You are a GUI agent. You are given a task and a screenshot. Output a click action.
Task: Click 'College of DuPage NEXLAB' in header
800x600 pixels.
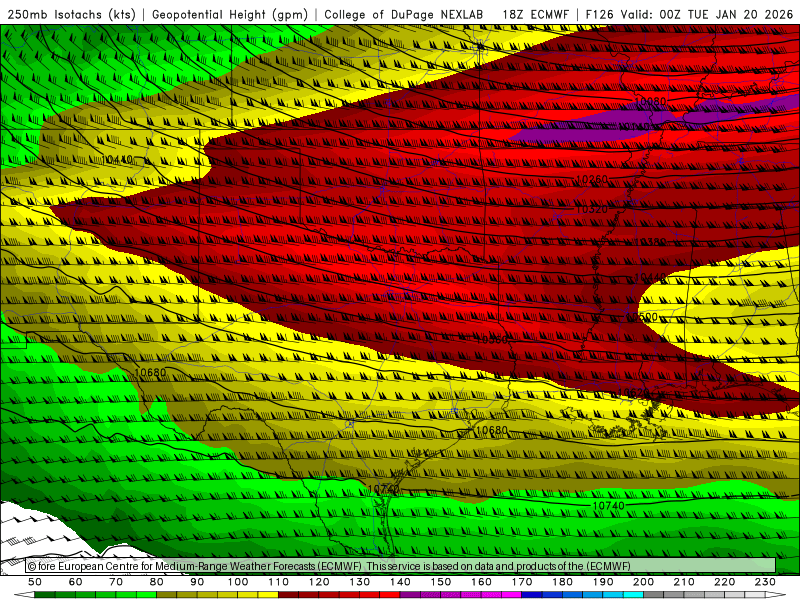(404, 14)
